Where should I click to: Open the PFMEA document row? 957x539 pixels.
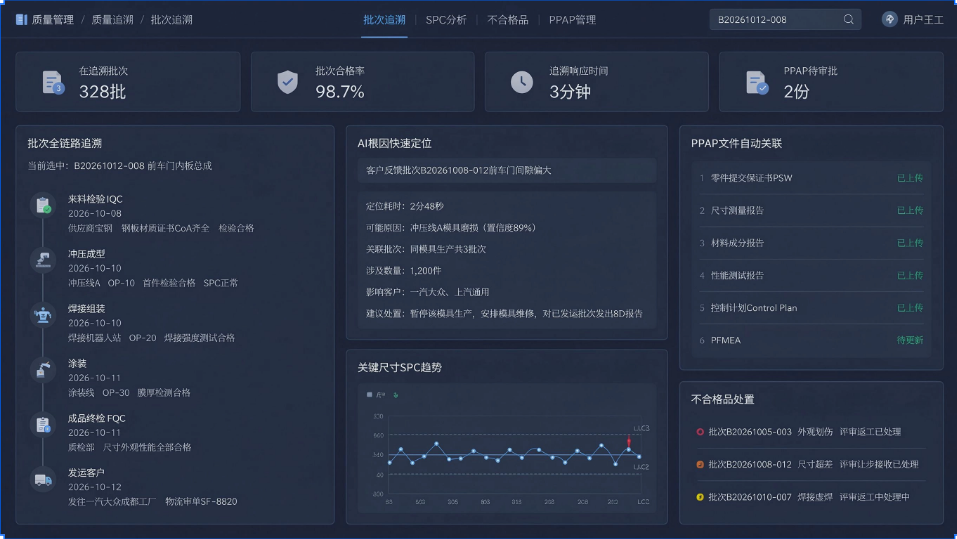click(811, 340)
